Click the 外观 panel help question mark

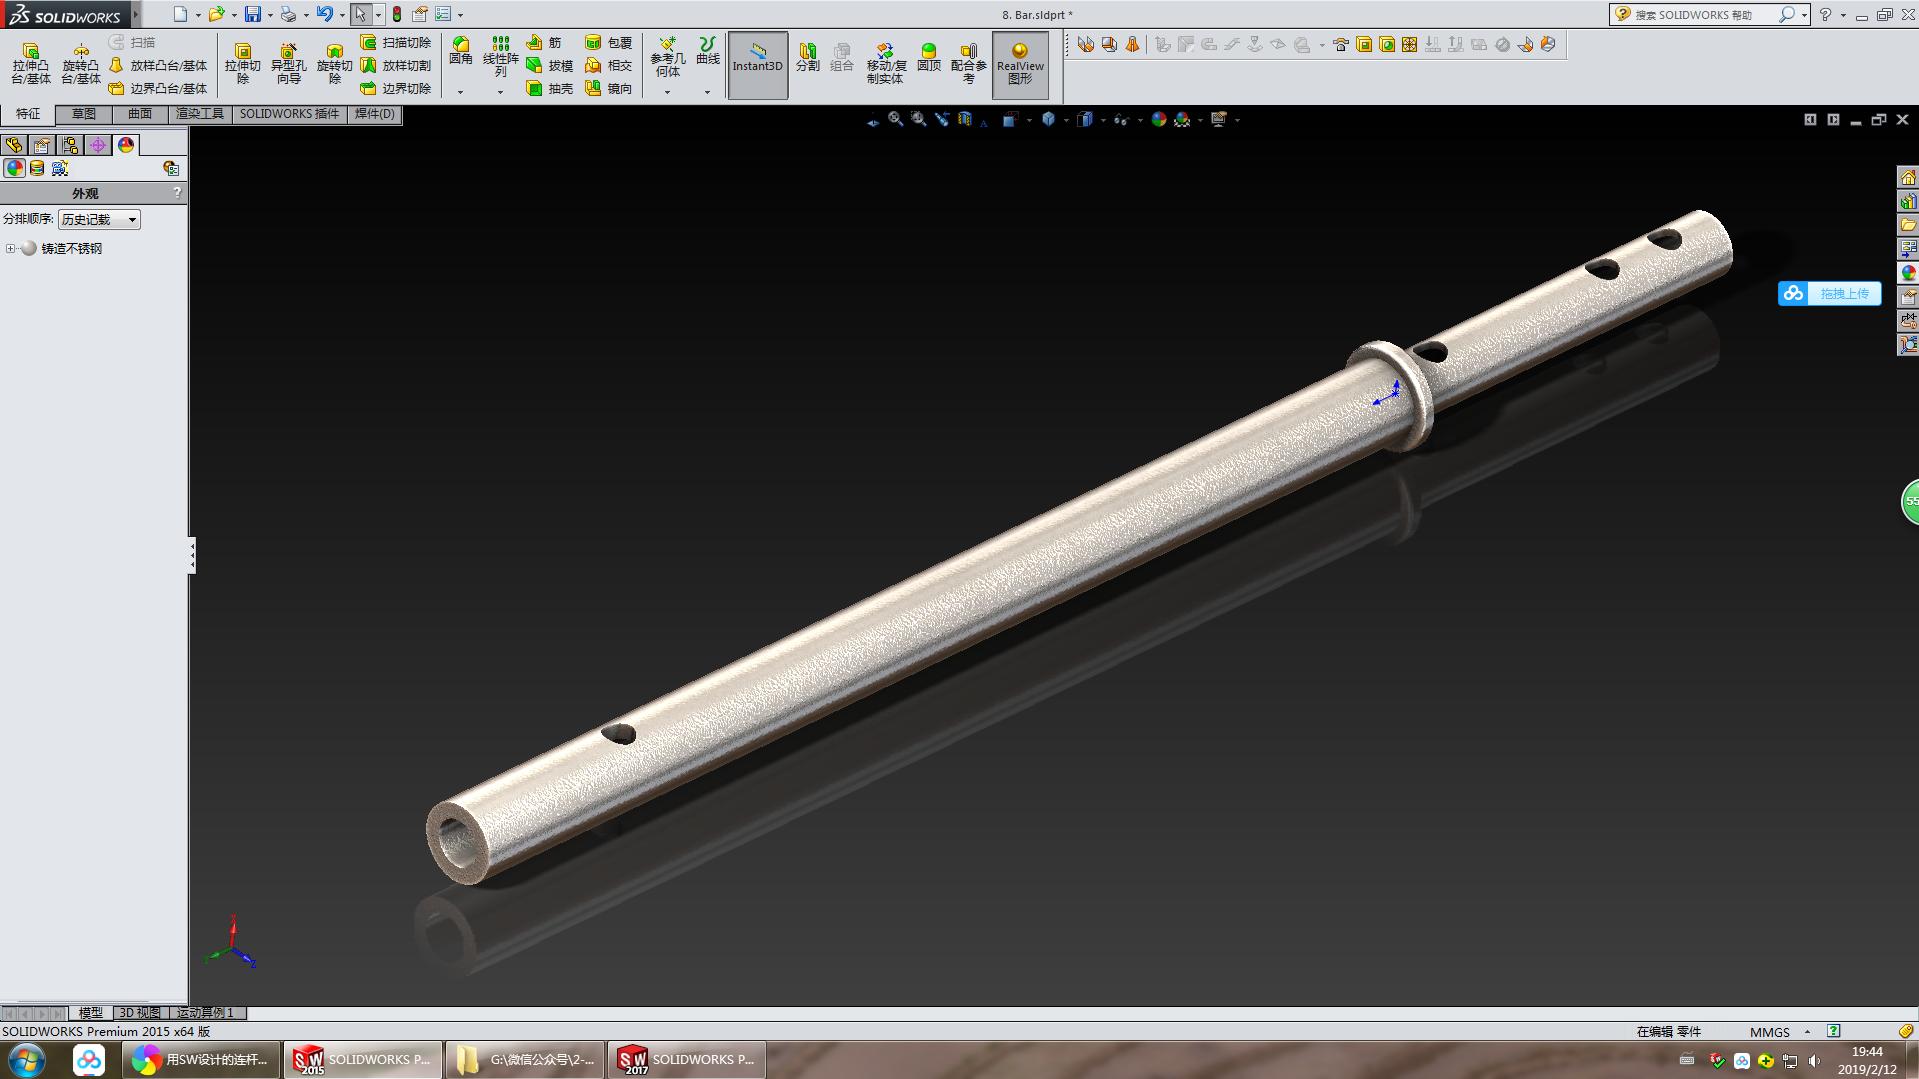[x=178, y=192]
